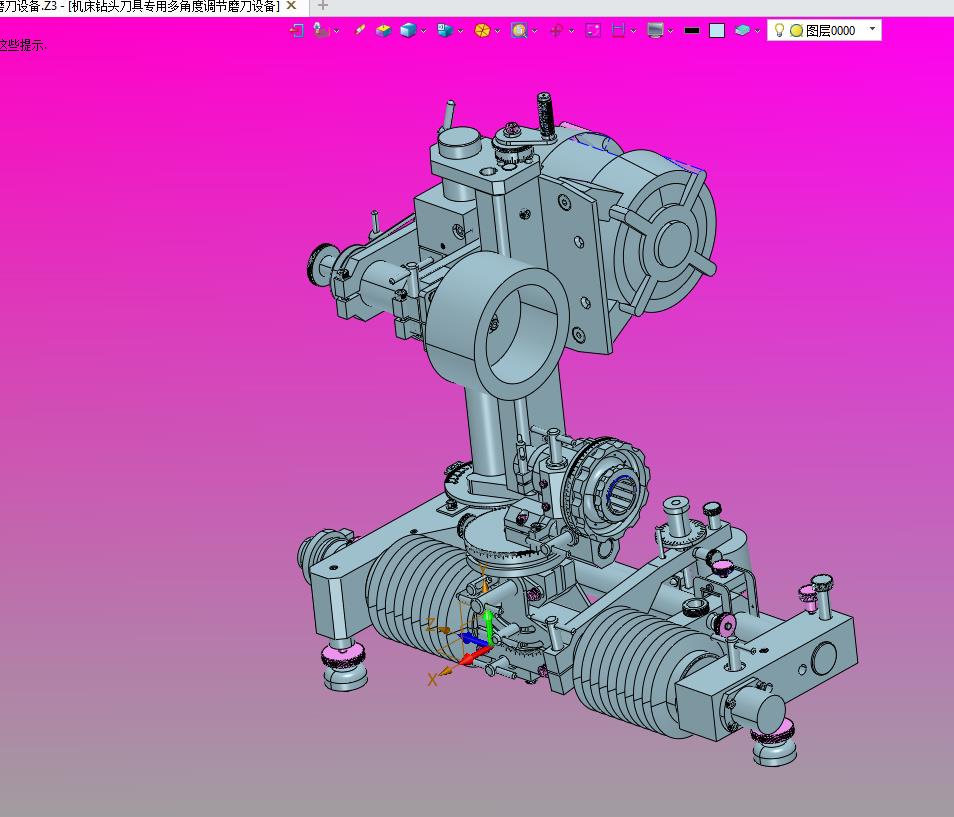The height and width of the screenshot is (817, 954).
Task: Close the current document tab
Action: pos(291,6)
